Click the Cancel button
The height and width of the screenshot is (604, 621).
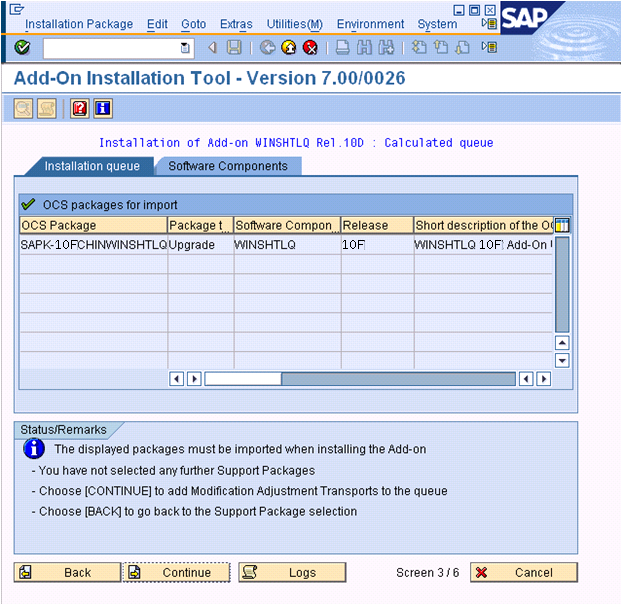click(x=524, y=572)
